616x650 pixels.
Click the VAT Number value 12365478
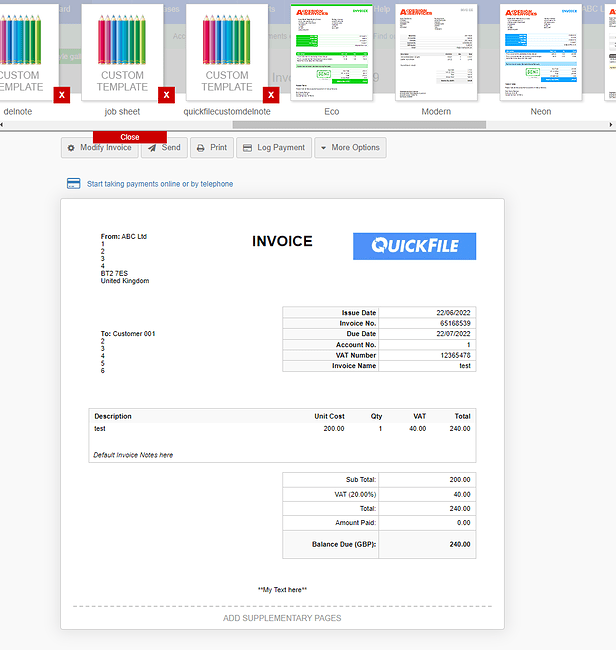pos(455,355)
